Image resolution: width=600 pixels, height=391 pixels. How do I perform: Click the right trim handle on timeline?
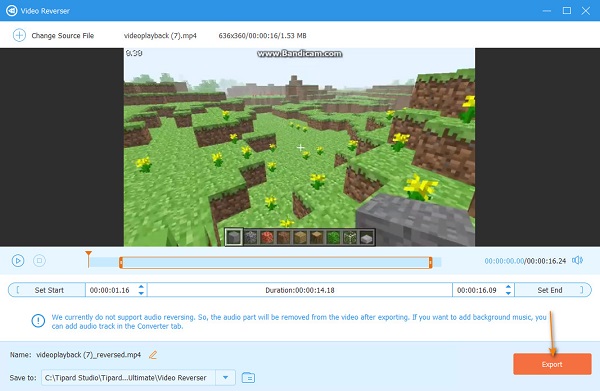[430, 262]
